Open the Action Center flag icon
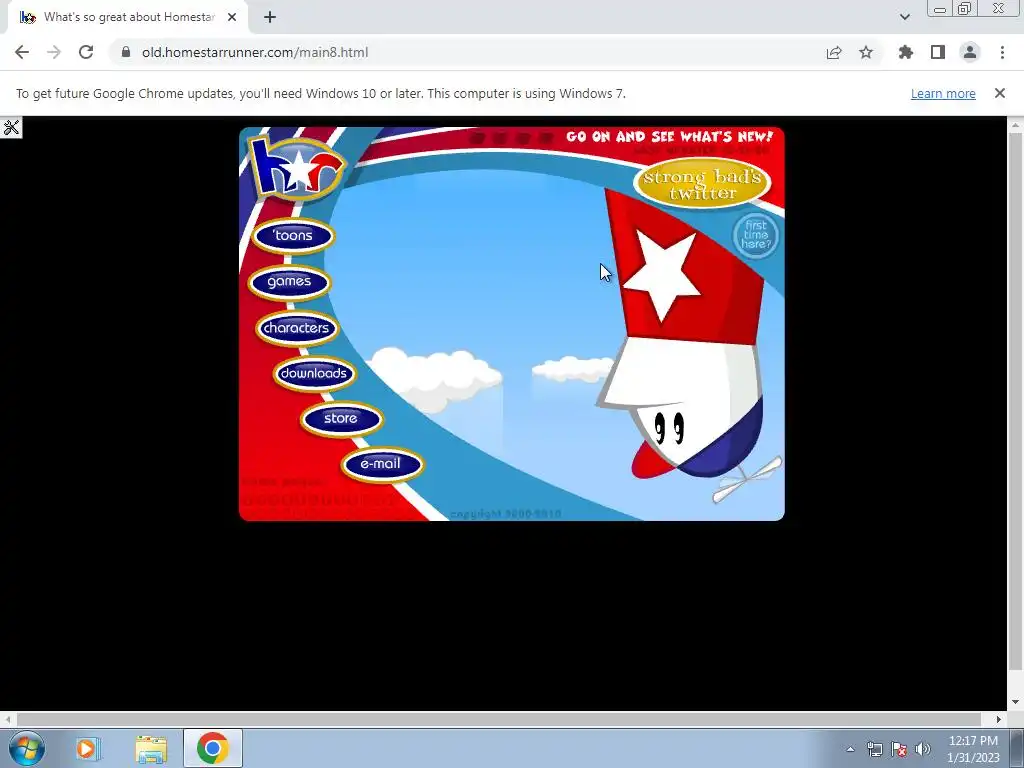1024x768 pixels. [x=899, y=749]
